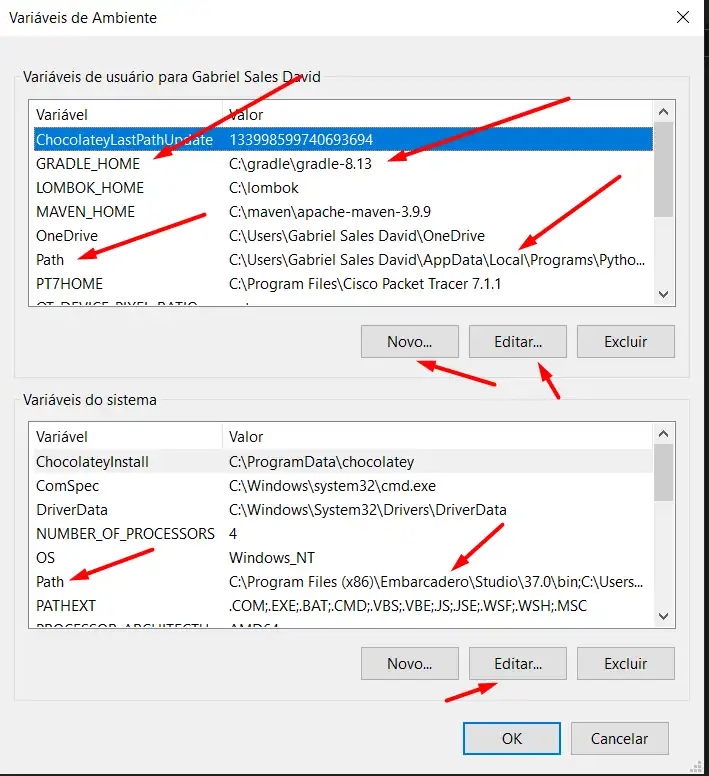Select Path in user variables list
The height and width of the screenshot is (776, 709).
pyautogui.click(x=50, y=260)
